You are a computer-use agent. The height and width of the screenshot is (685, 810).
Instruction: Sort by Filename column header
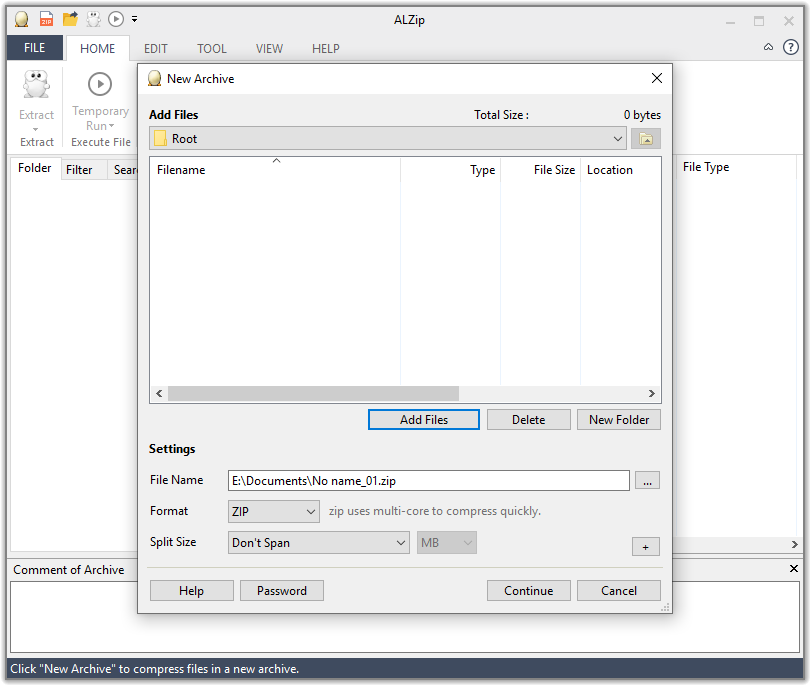[x=275, y=169]
